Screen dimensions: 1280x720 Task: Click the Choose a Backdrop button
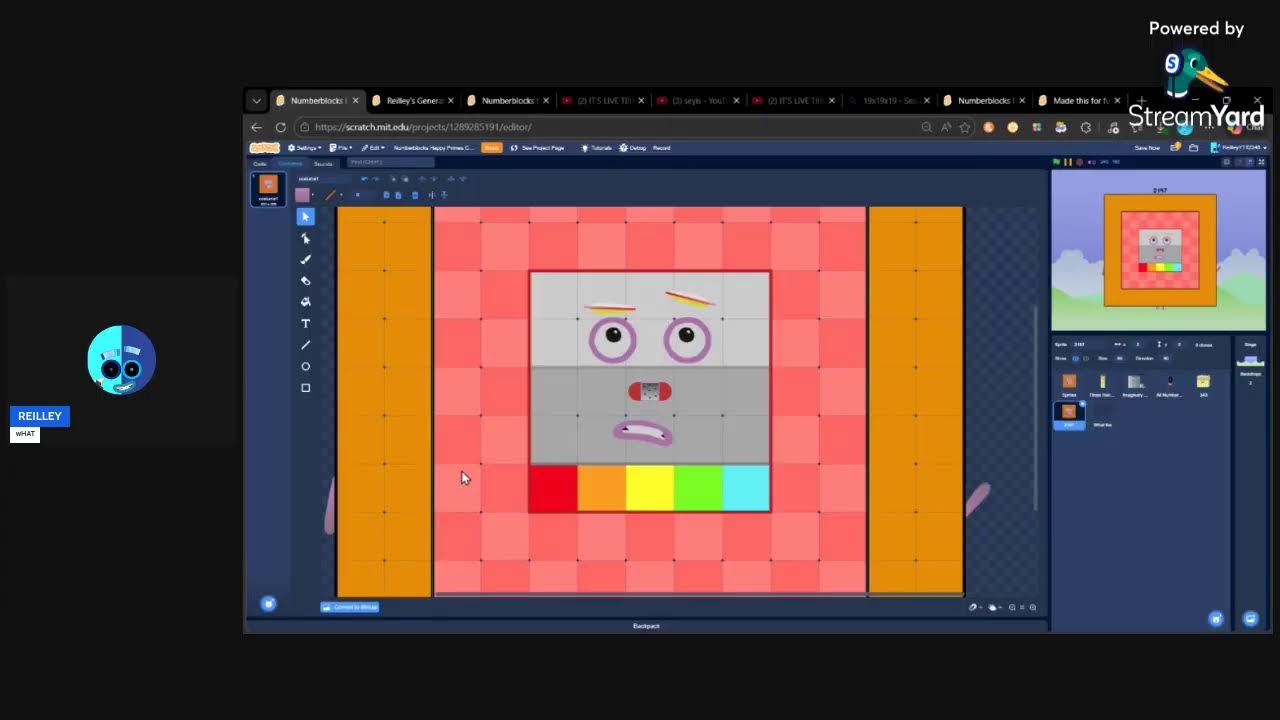point(1250,619)
